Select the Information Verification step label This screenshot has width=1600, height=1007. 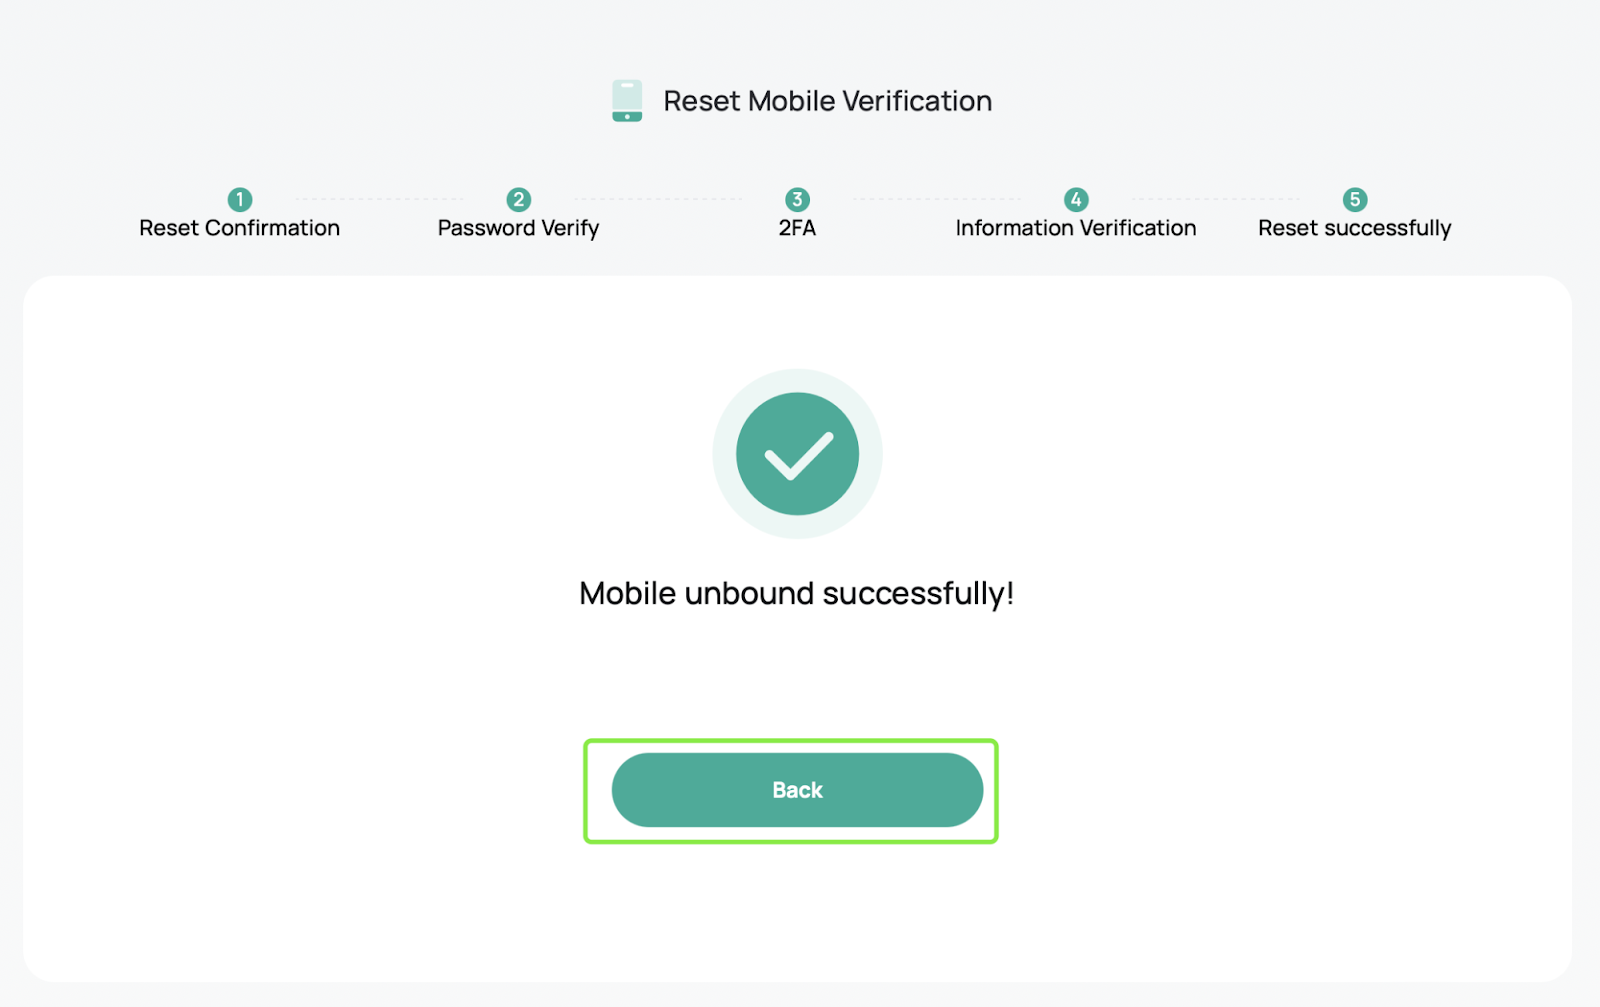(1076, 228)
